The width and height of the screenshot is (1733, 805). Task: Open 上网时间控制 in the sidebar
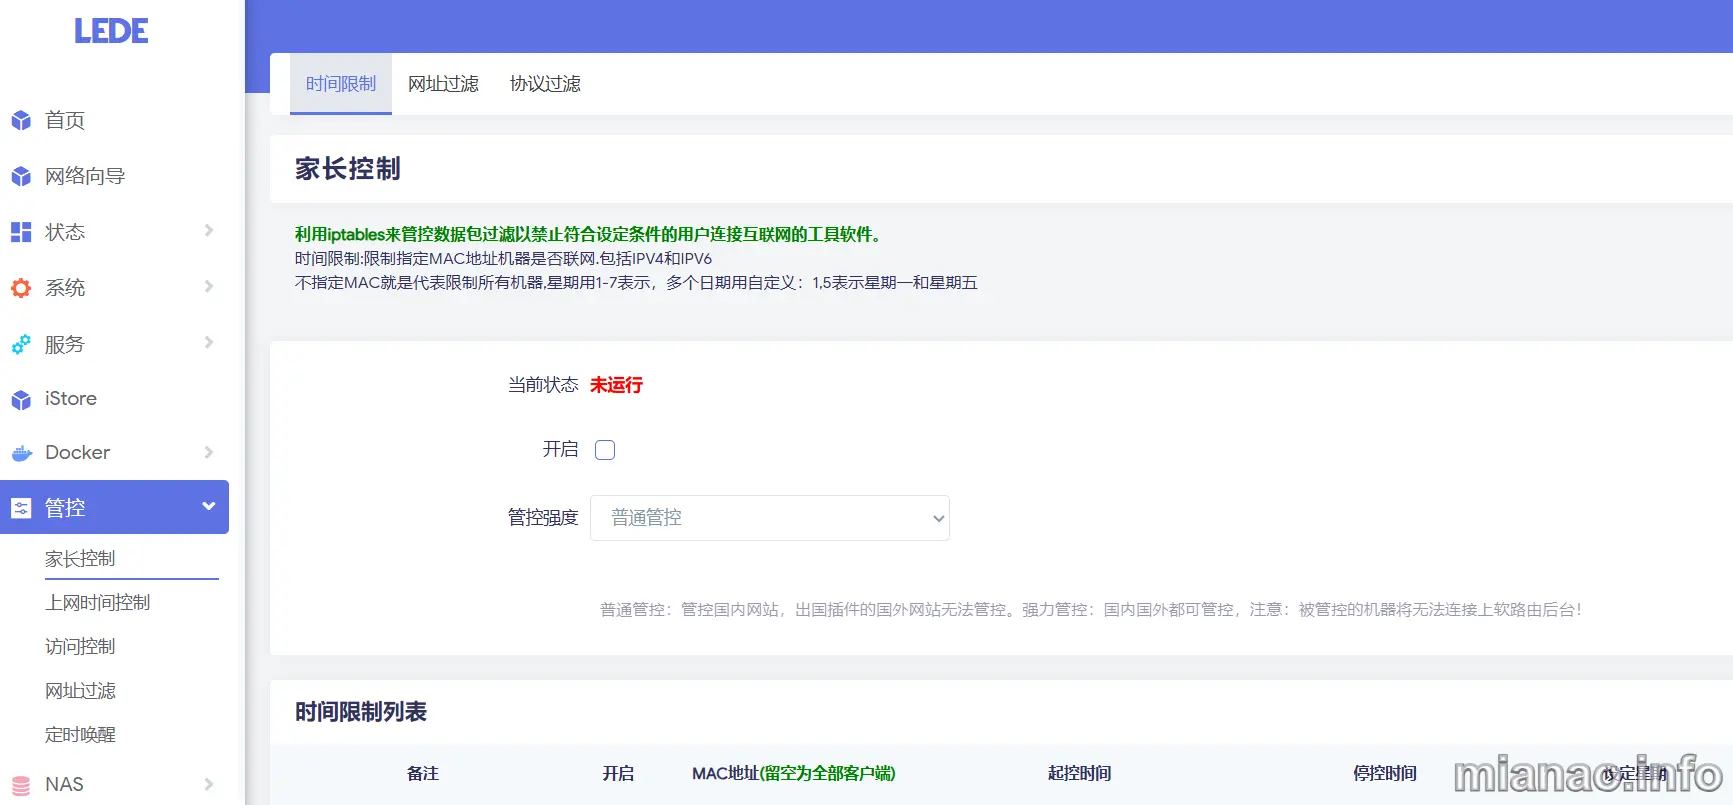point(98,602)
